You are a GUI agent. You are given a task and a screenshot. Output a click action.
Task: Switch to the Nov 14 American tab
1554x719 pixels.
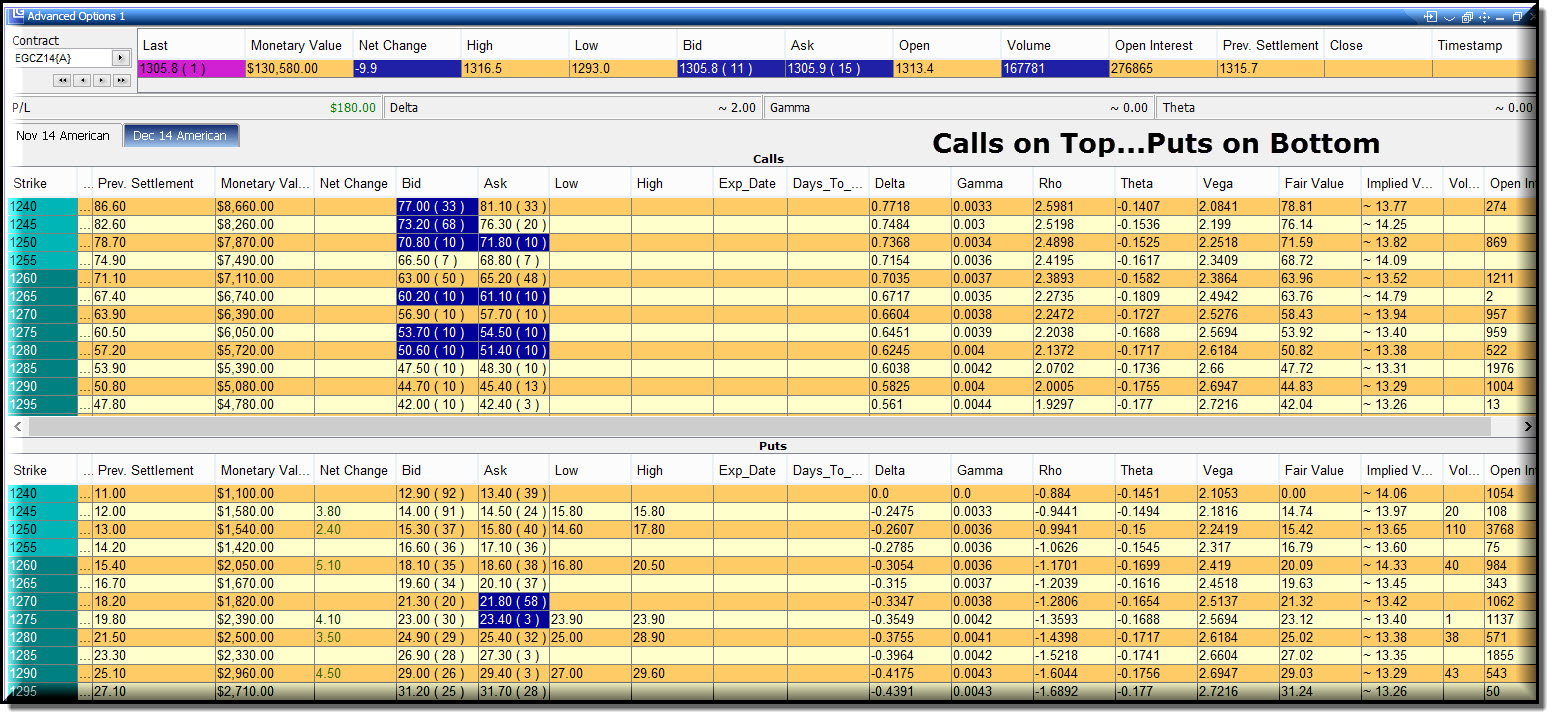pyautogui.click(x=63, y=136)
